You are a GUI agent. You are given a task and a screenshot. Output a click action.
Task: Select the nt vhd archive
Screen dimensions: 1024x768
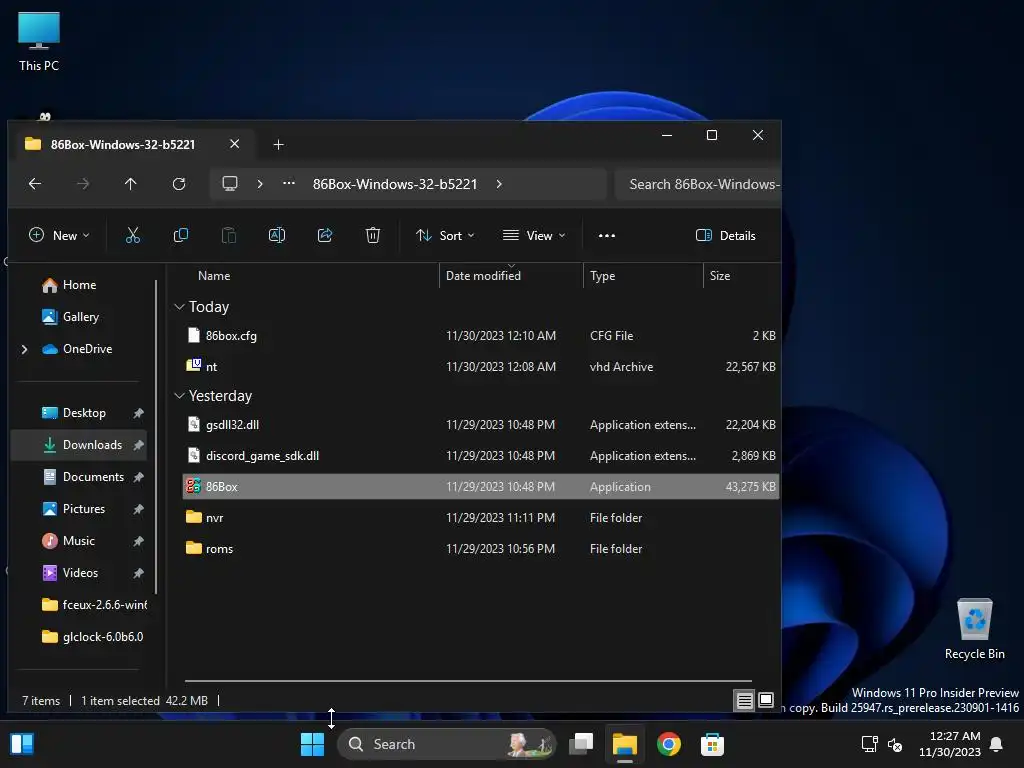(x=481, y=367)
